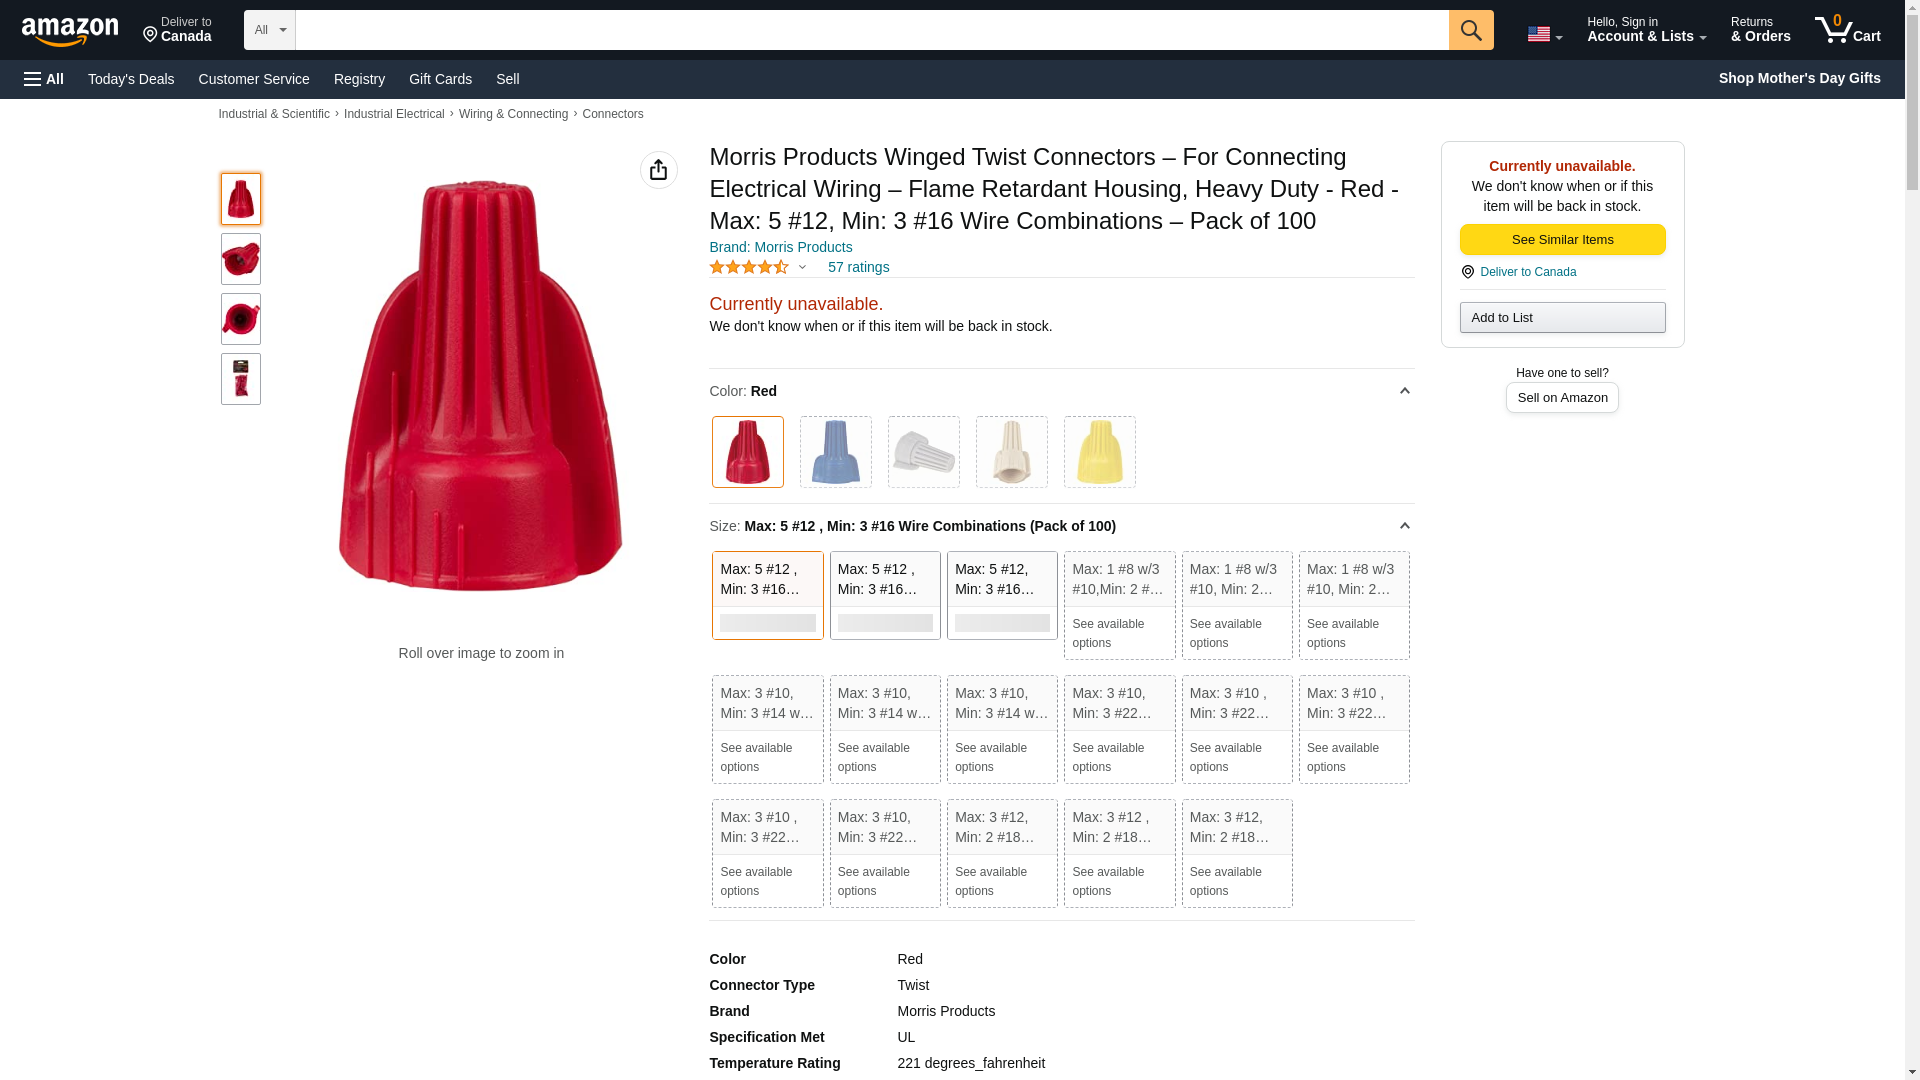Collapse the Size section chevron
This screenshot has width=1920, height=1080.
1404,526
